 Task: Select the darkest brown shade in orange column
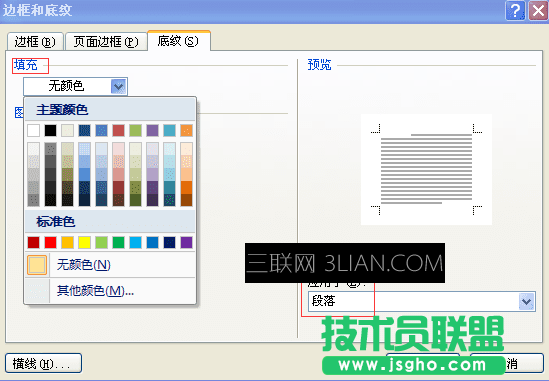(x=187, y=200)
